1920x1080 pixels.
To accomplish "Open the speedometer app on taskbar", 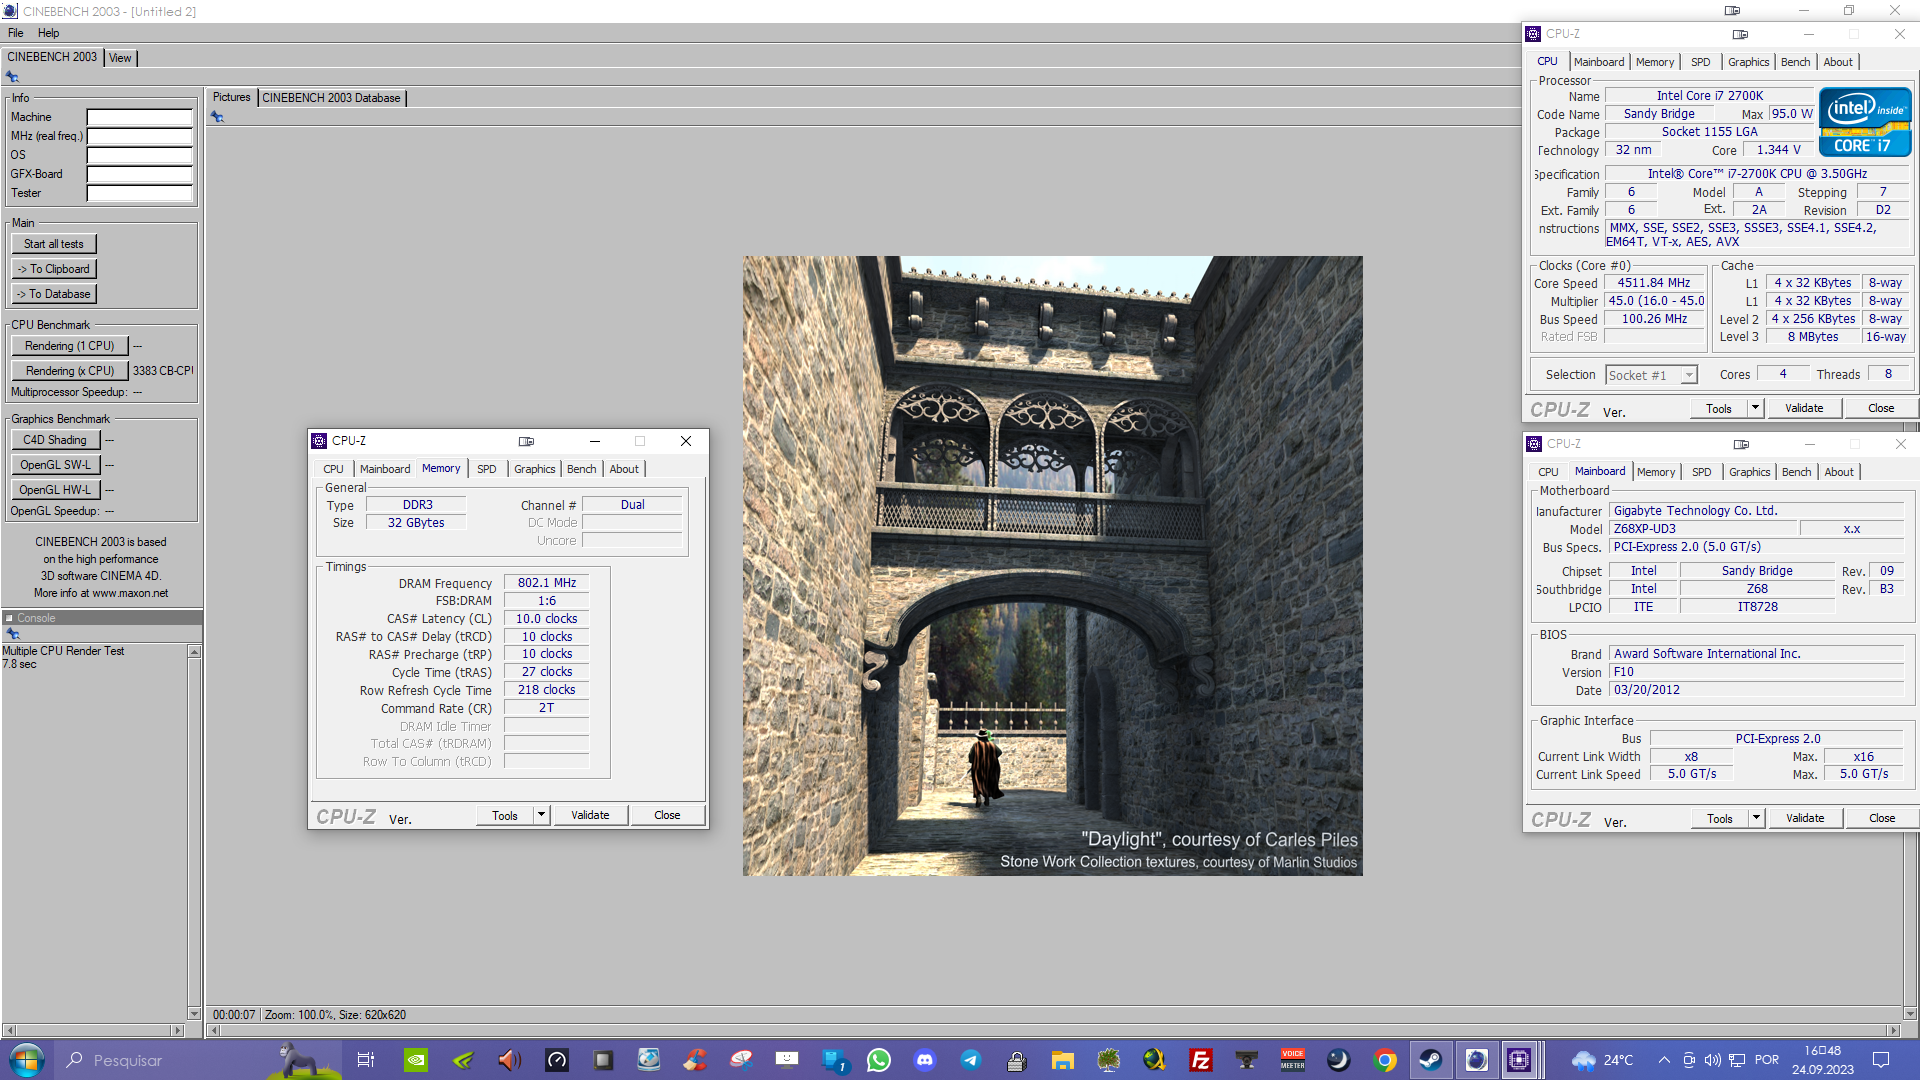I will click(x=557, y=1060).
